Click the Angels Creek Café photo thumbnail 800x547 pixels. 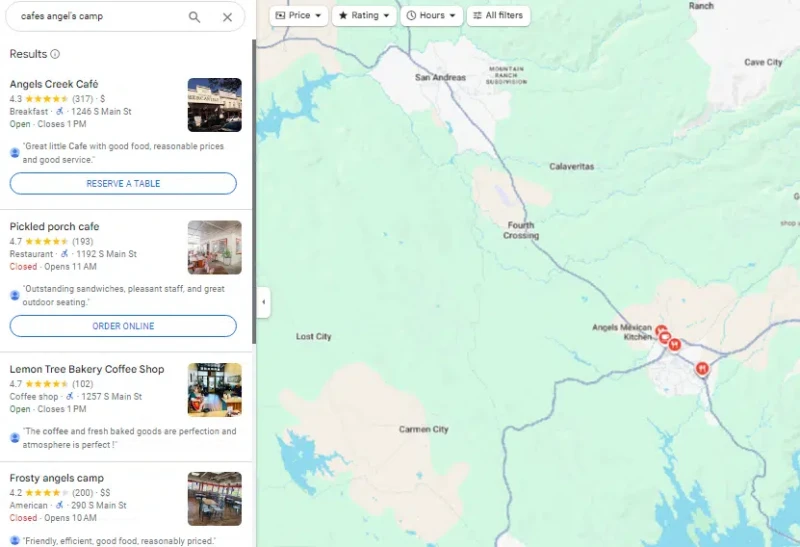(215, 105)
